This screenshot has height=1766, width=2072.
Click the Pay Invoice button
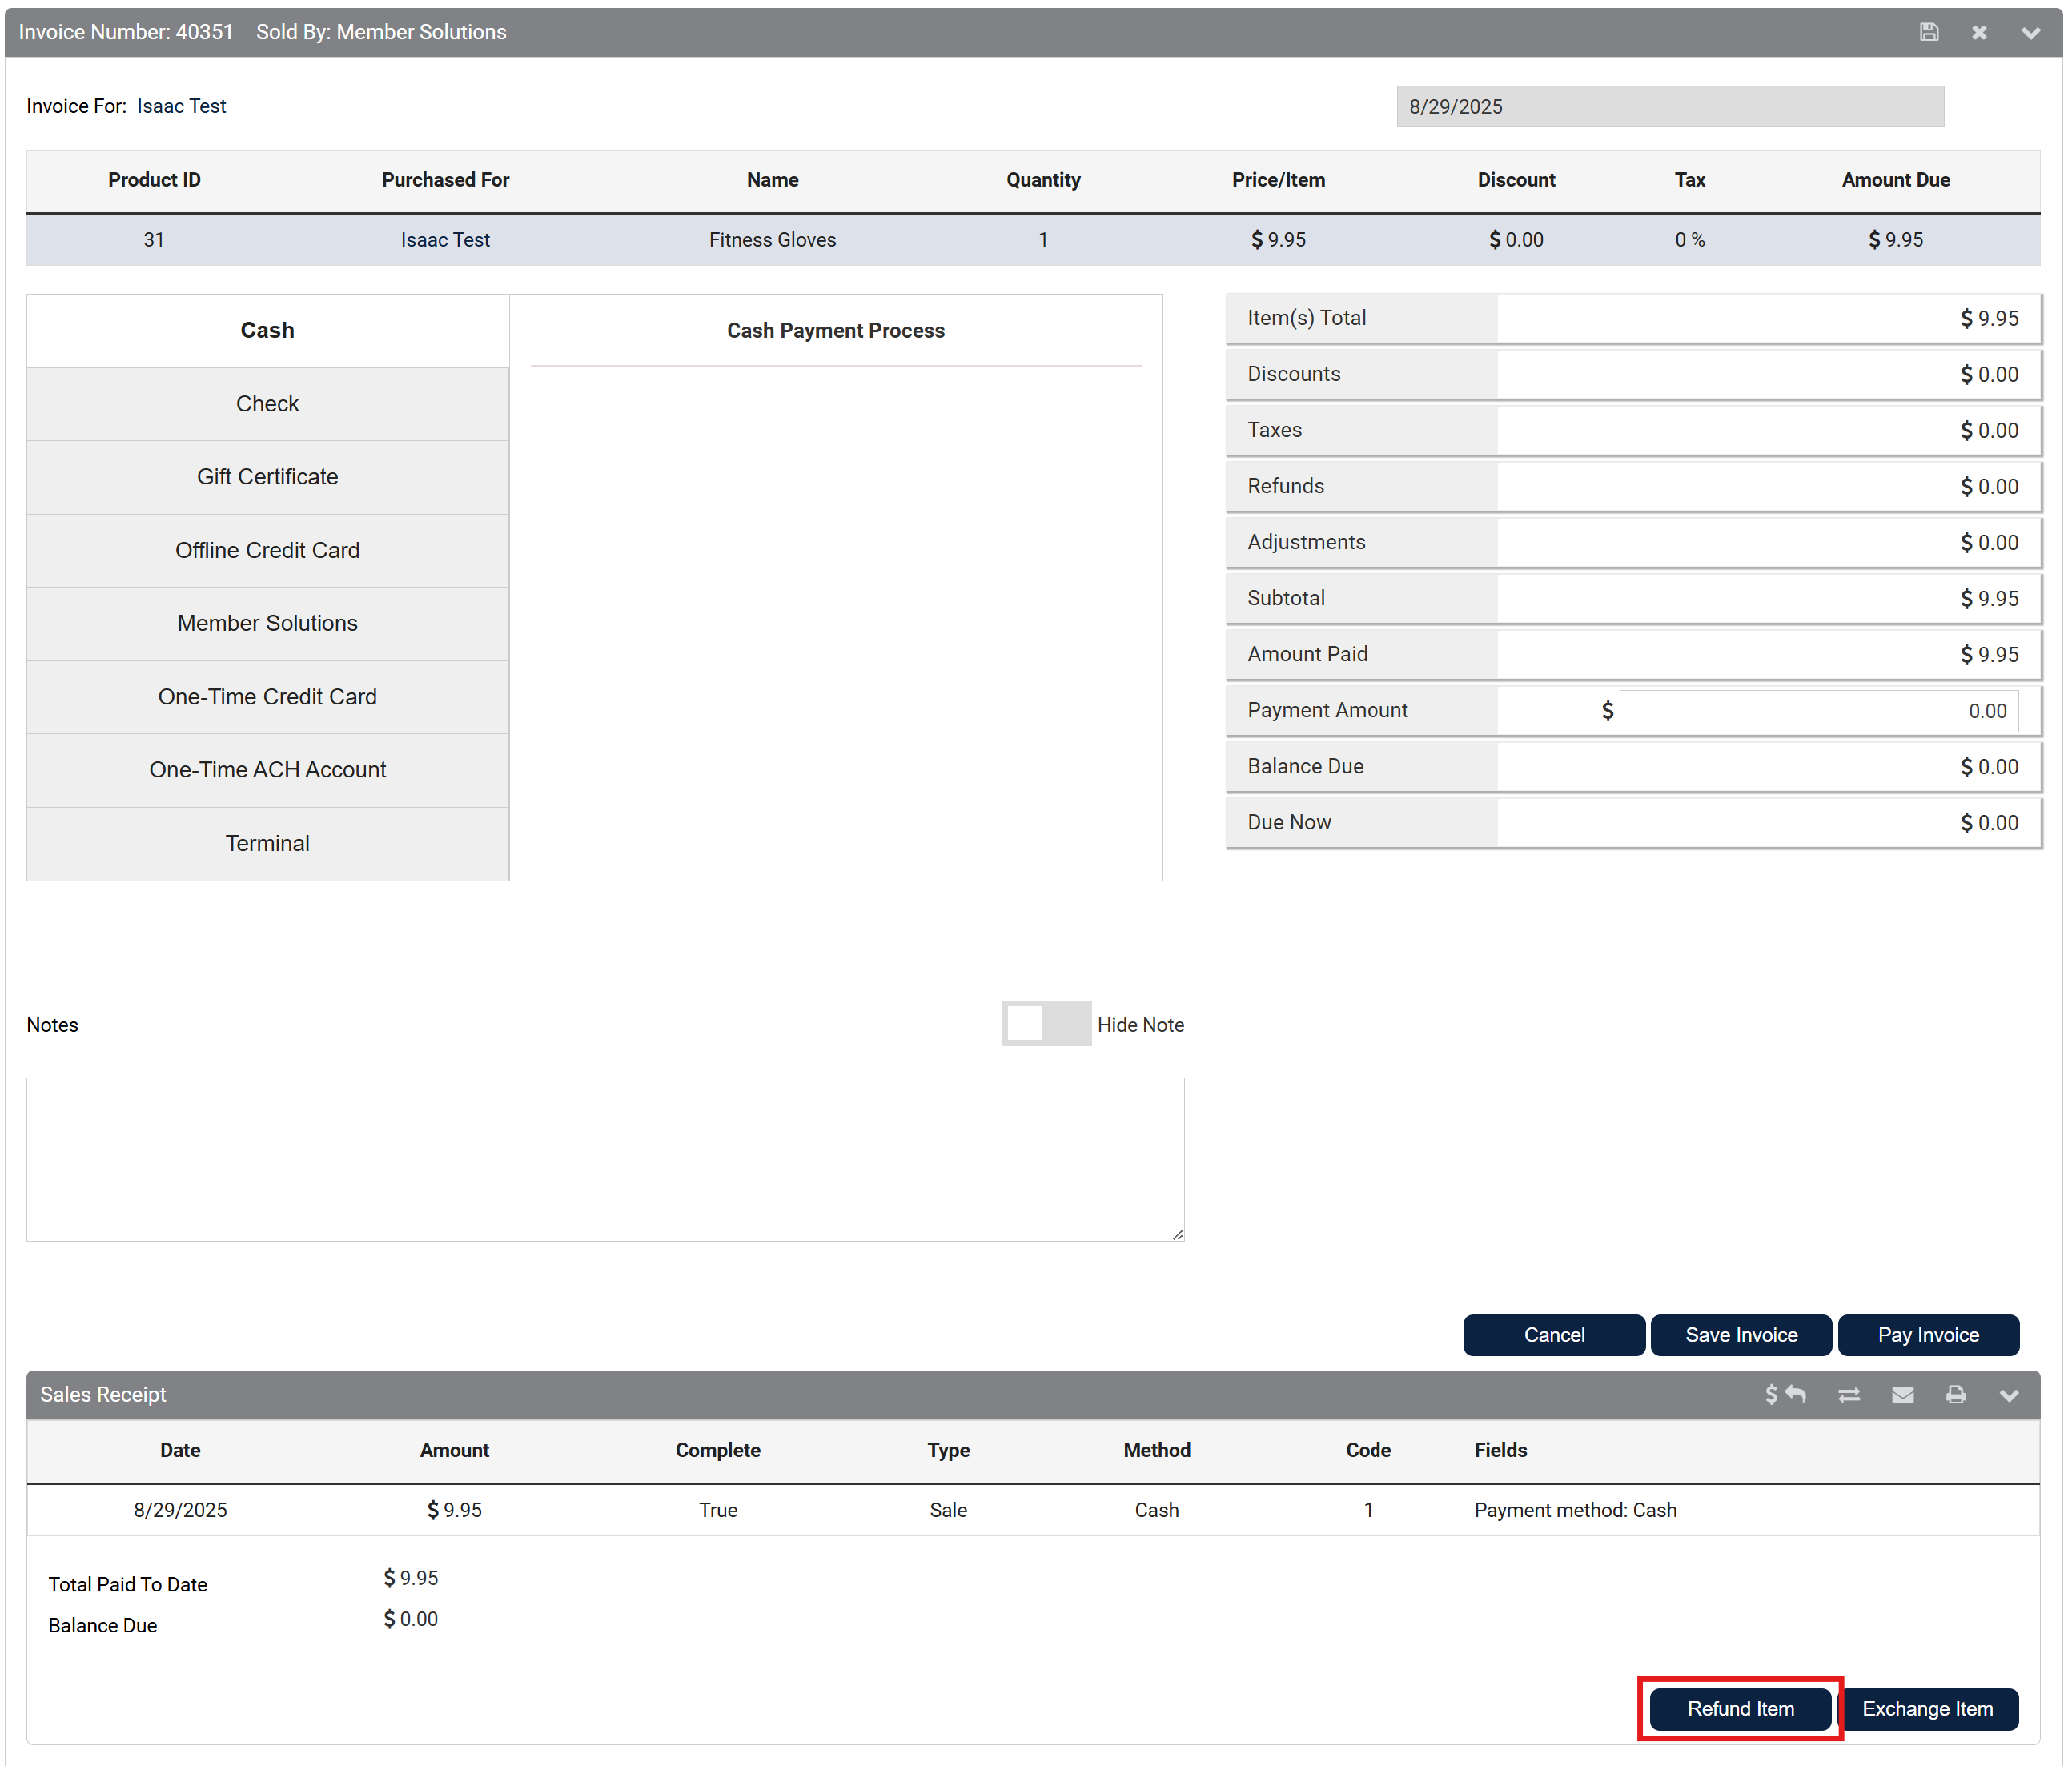[x=1927, y=1335]
